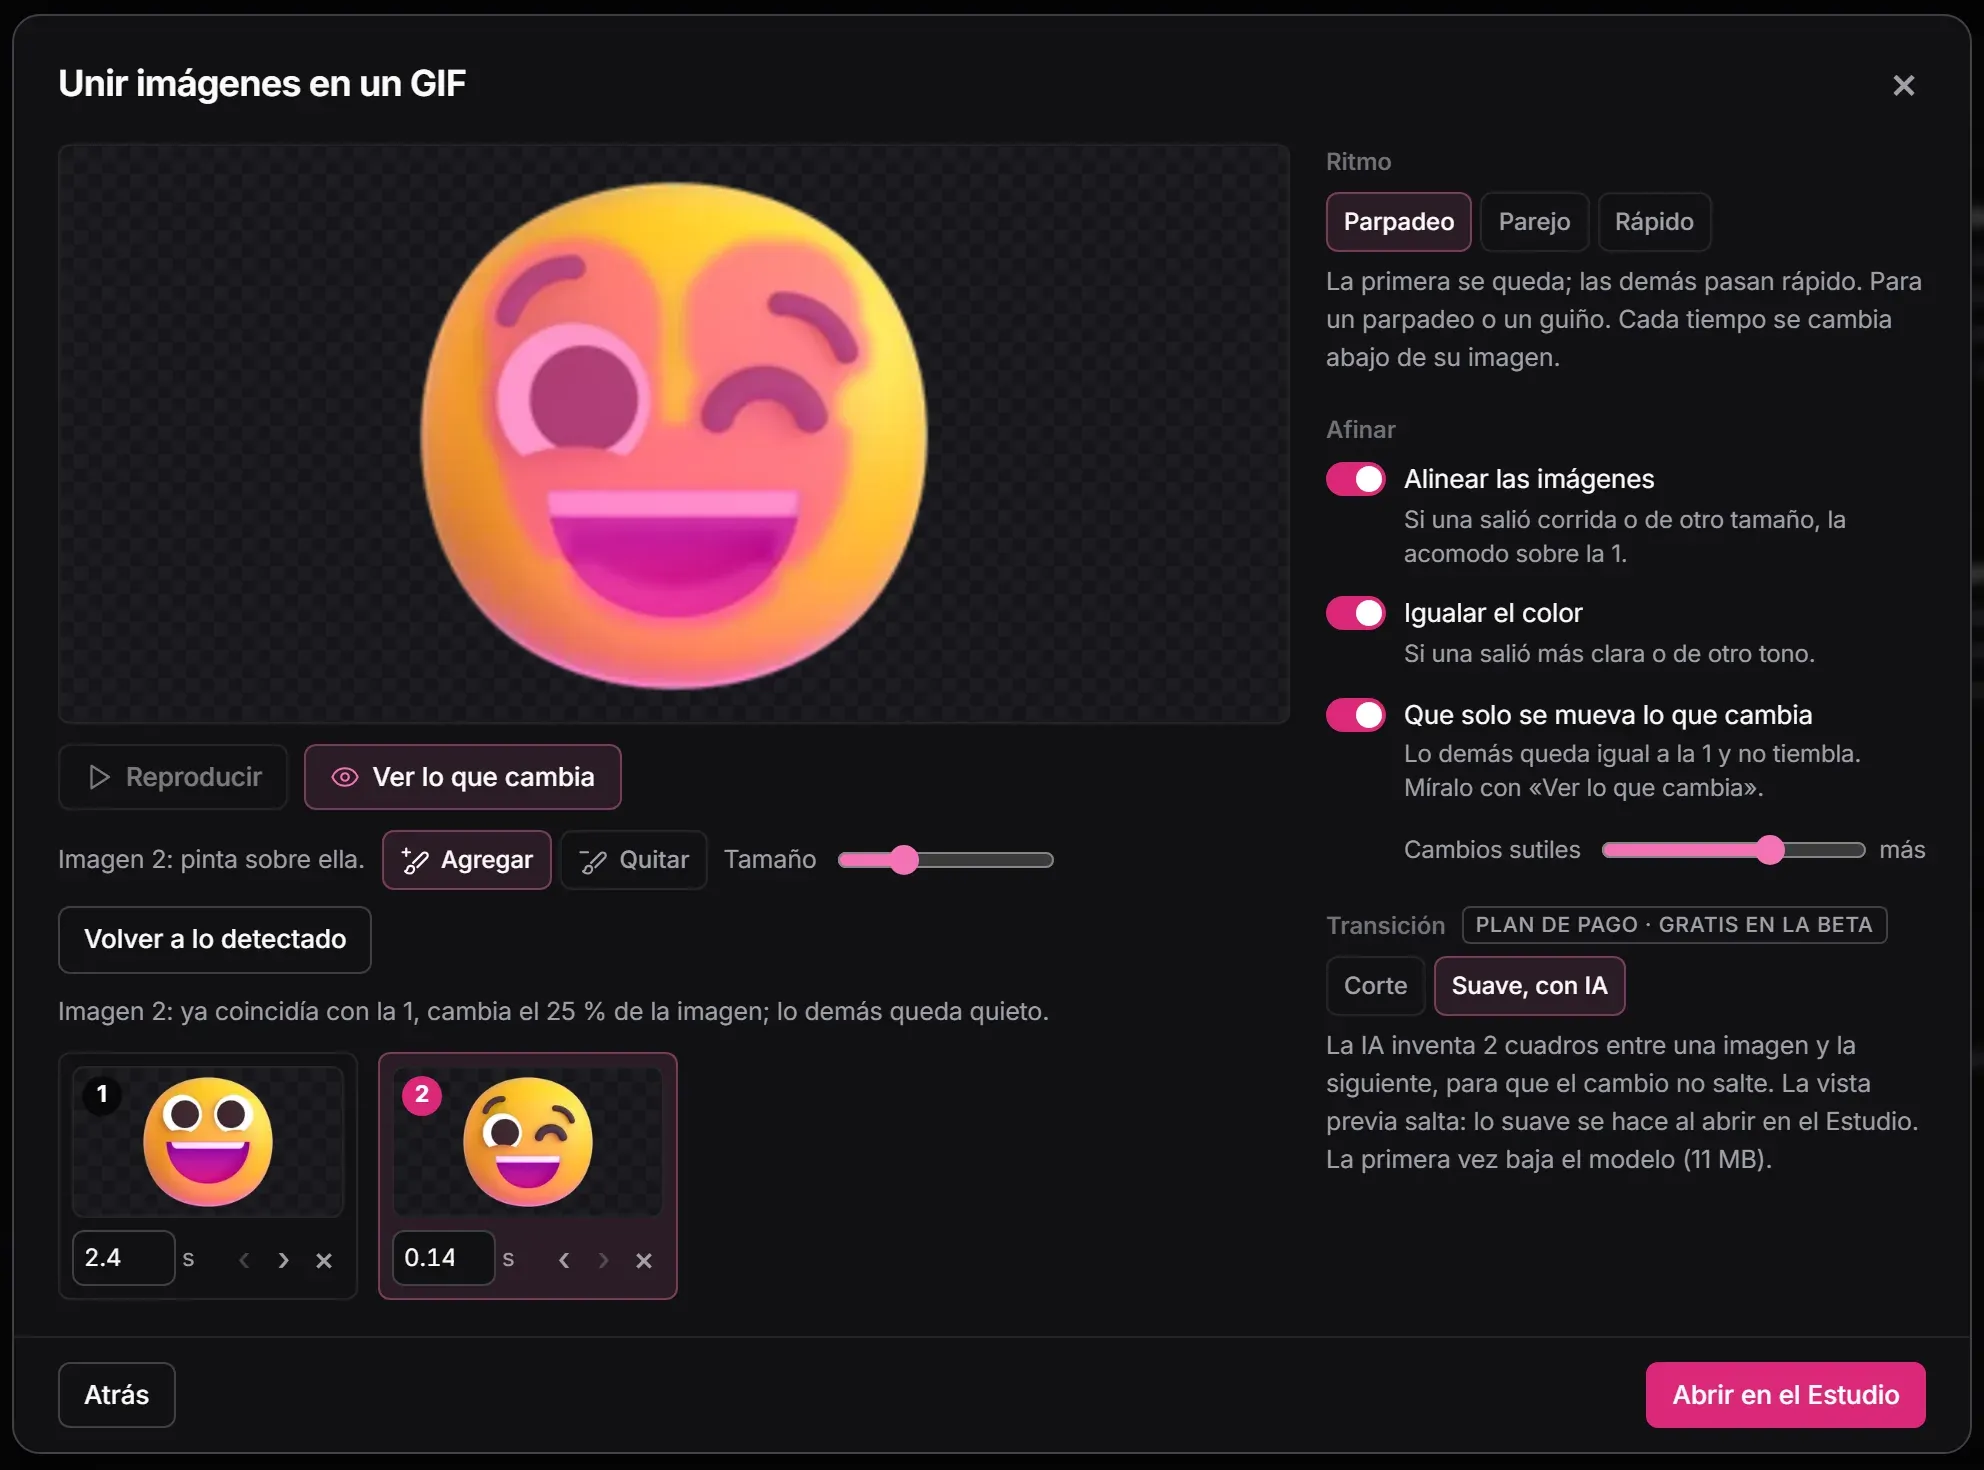The width and height of the screenshot is (1984, 1470).
Task: Click the large GIF preview image
Action: click(674, 434)
